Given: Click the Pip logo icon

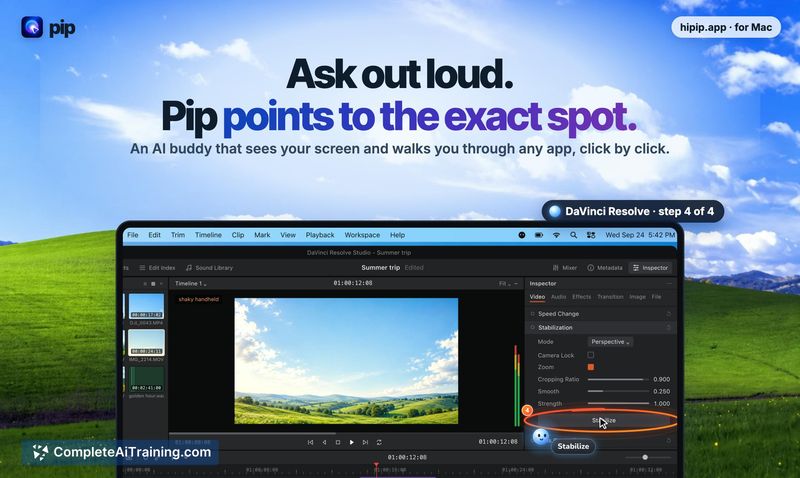Looking at the screenshot, I should pos(32,27).
